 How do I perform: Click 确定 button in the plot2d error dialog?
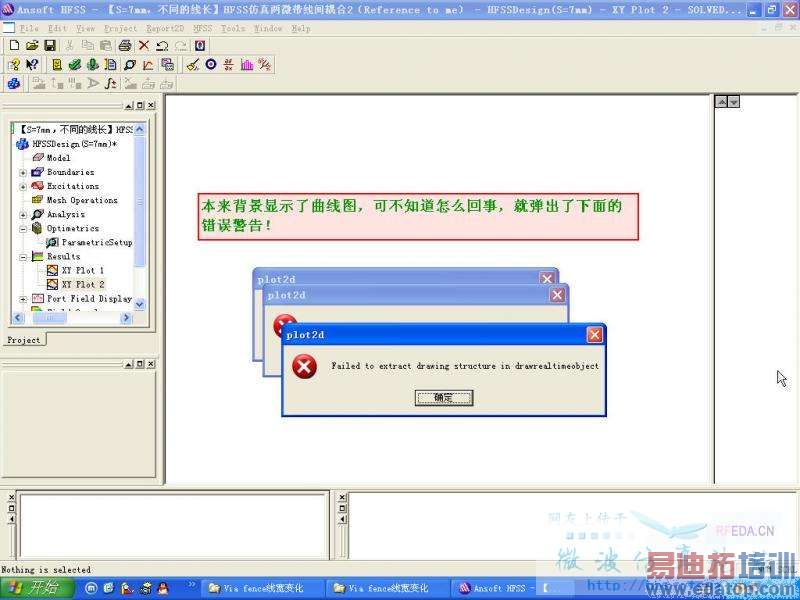tap(444, 398)
